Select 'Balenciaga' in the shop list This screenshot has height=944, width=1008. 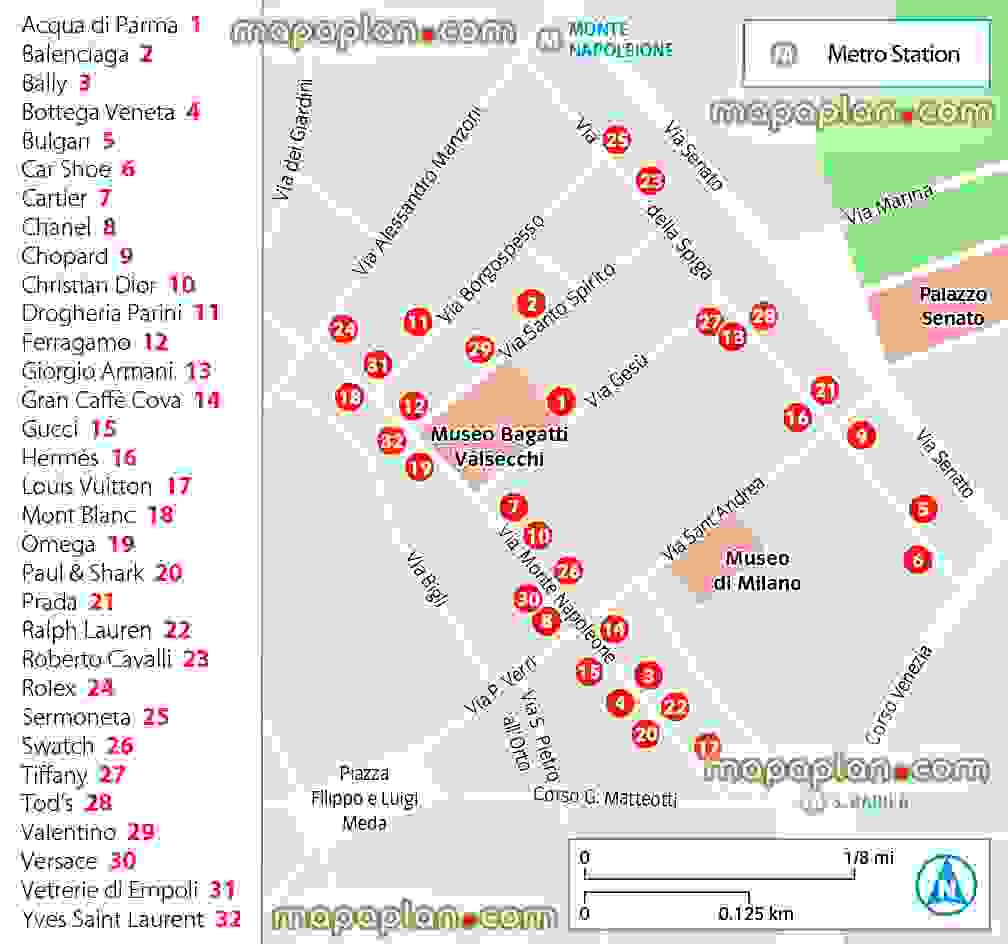[x=75, y=54]
